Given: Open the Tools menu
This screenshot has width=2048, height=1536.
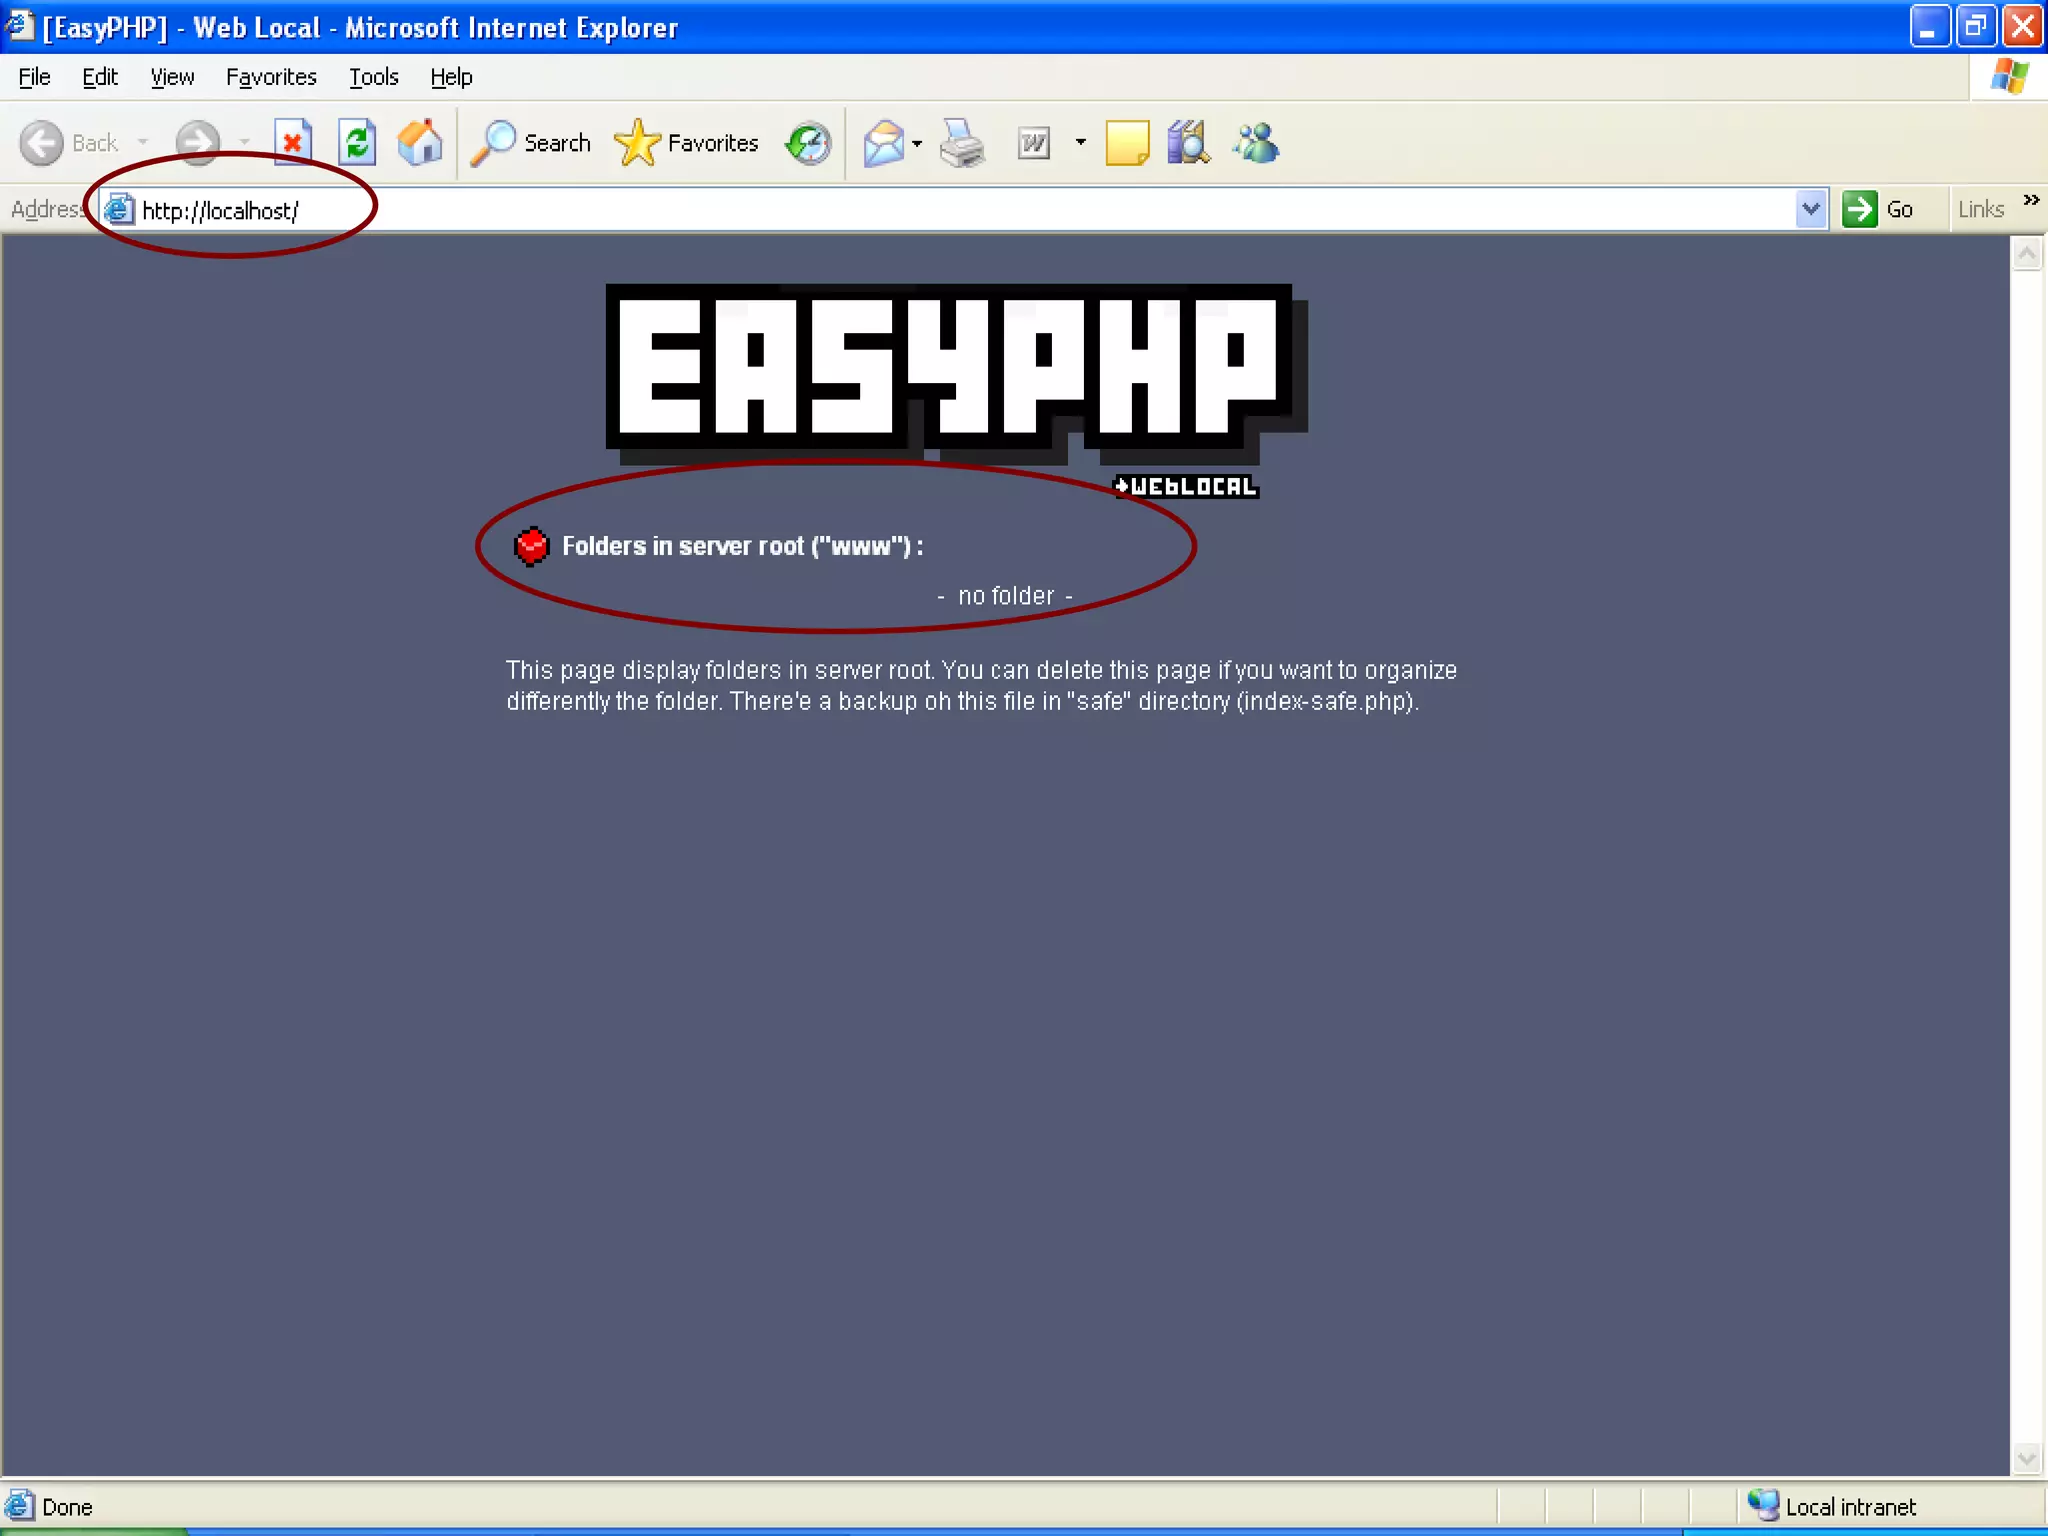Looking at the screenshot, I should [373, 77].
